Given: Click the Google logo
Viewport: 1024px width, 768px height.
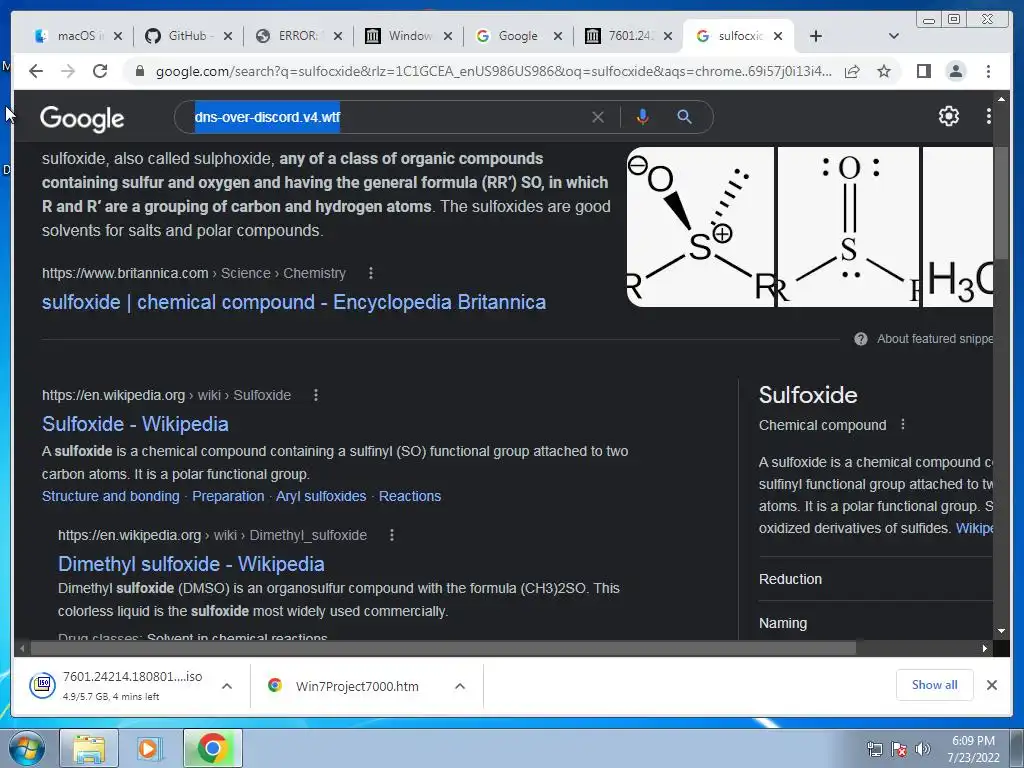Looking at the screenshot, I should (82, 119).
